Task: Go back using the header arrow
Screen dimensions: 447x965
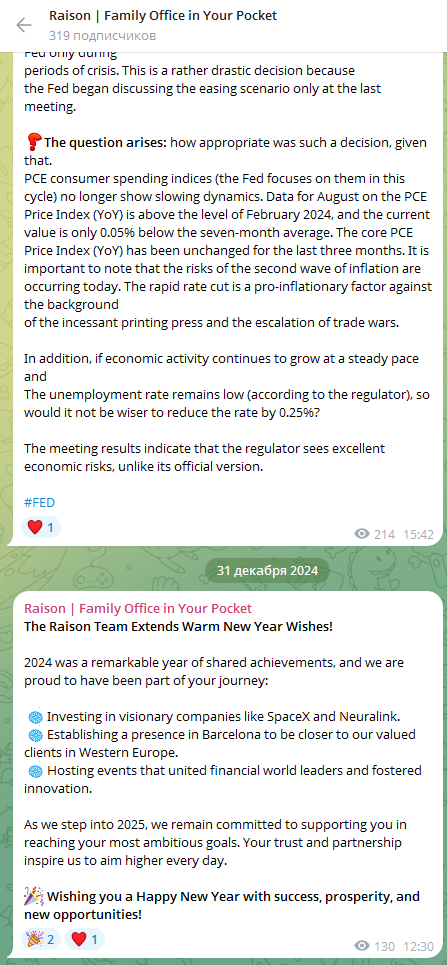Action: click(x=23, y=25)
